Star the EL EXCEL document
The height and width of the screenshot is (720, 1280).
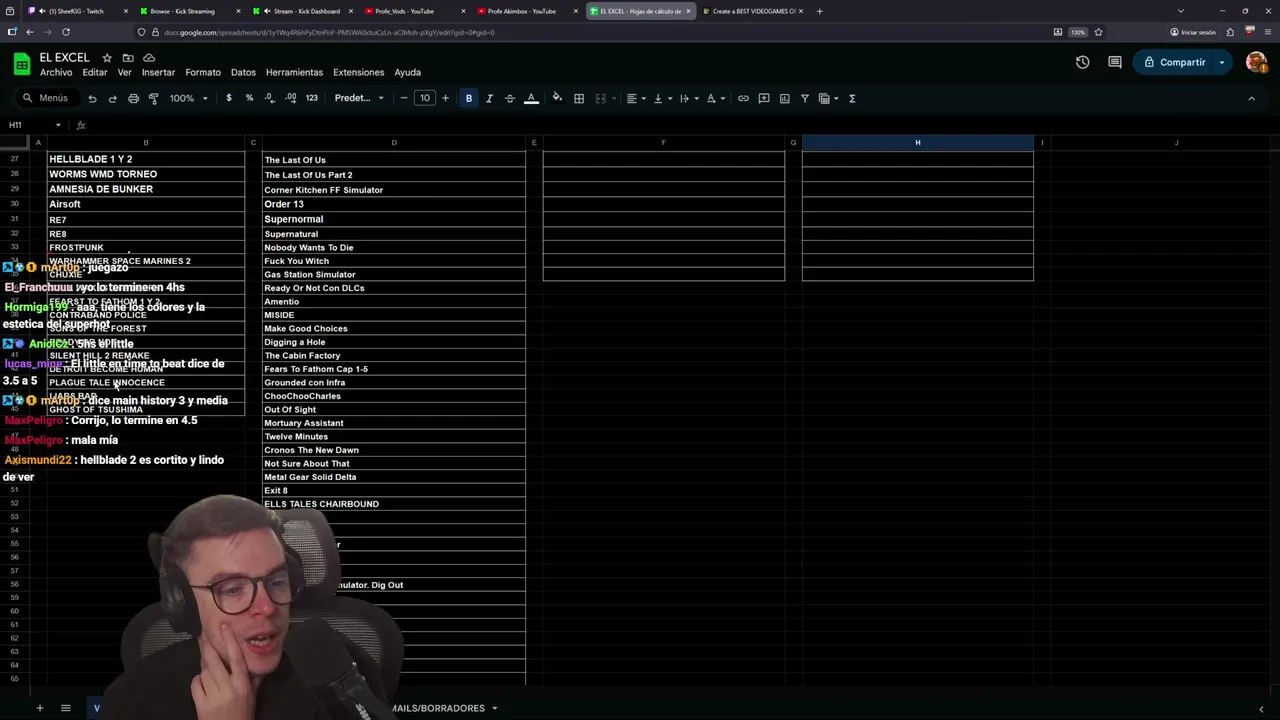coord(107,58)
